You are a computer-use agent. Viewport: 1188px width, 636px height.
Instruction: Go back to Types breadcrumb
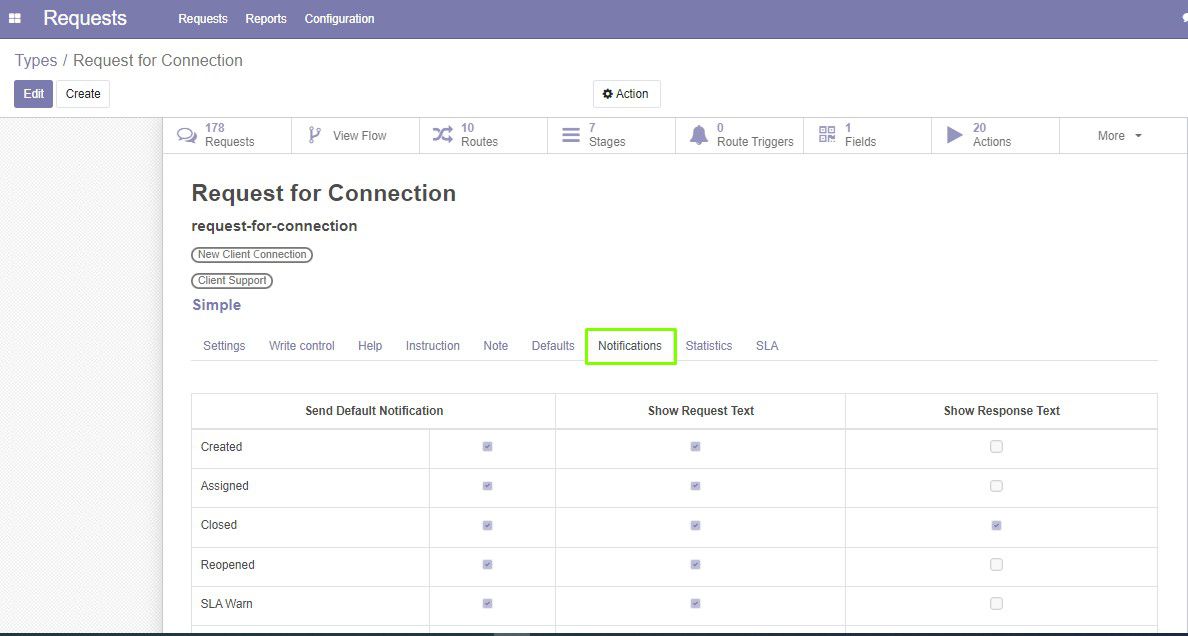36,61
